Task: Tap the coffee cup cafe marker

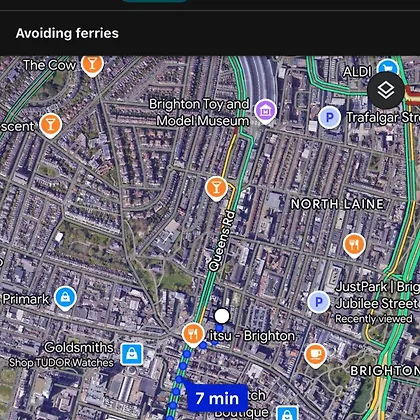Action: click(315, 355)
